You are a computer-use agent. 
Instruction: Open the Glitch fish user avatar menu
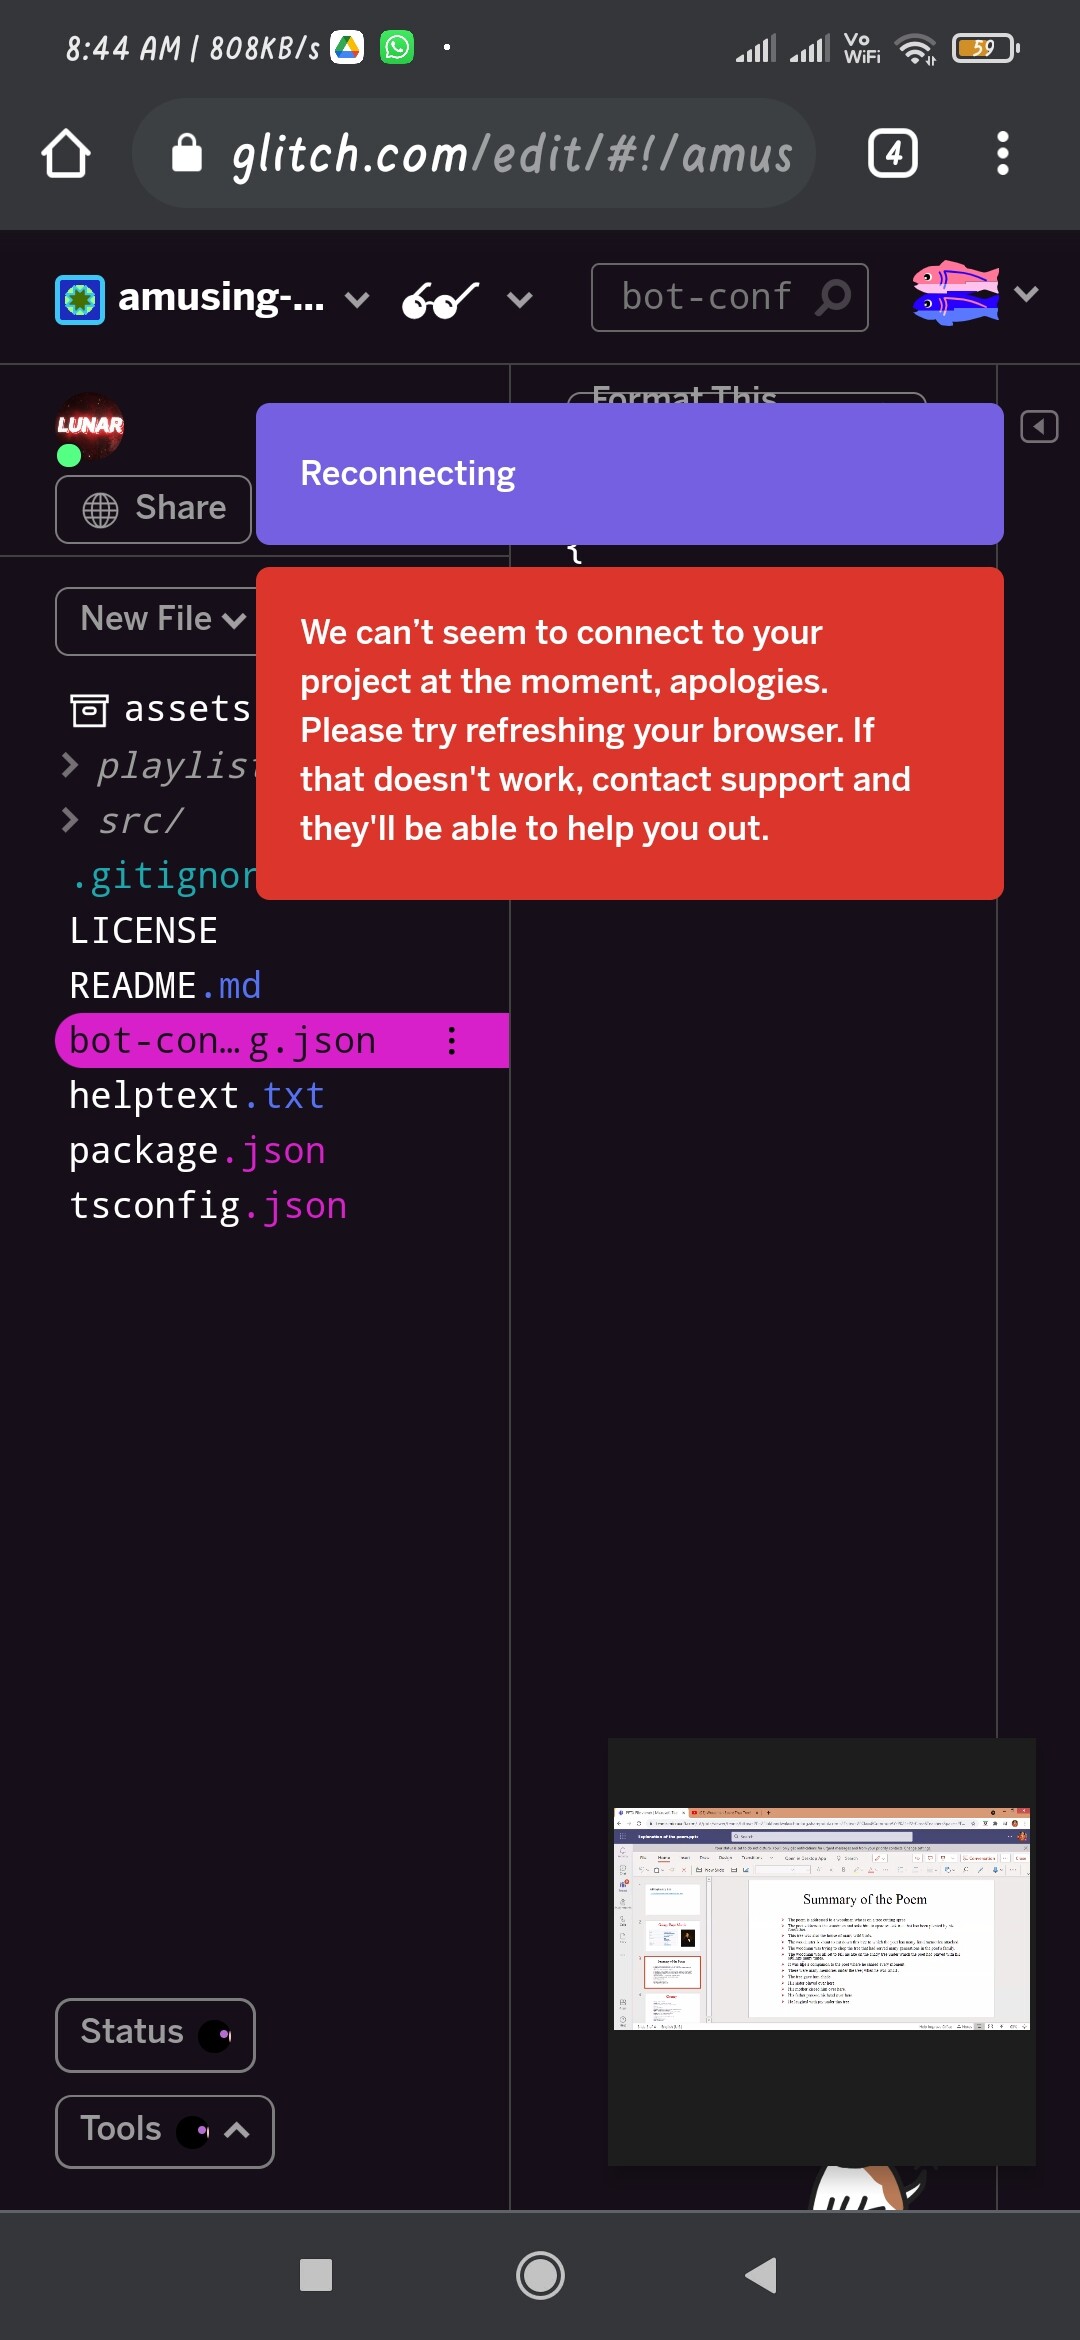click(956, 293)
